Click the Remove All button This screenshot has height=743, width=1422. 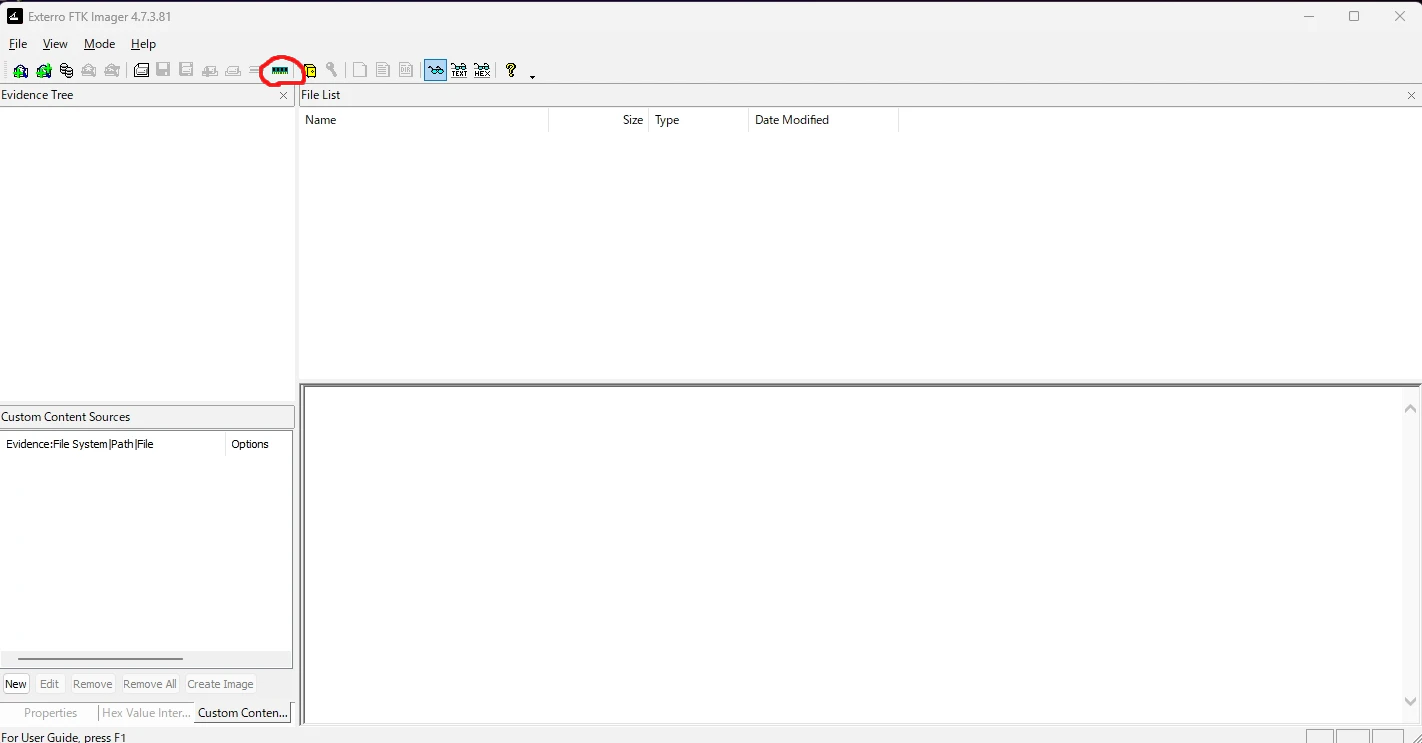(149, 684)
